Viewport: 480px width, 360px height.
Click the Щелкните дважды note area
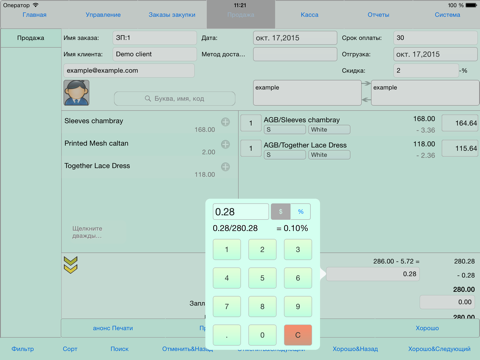click(x=94, y=232)
